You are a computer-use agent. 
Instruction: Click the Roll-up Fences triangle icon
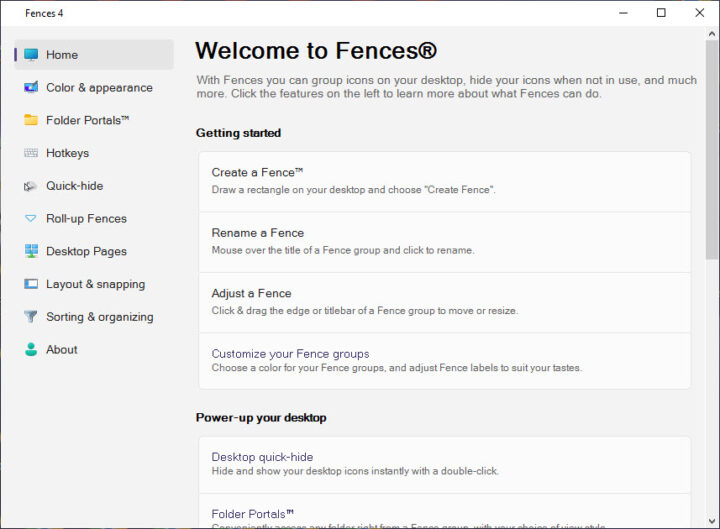[x=30, y=219]
